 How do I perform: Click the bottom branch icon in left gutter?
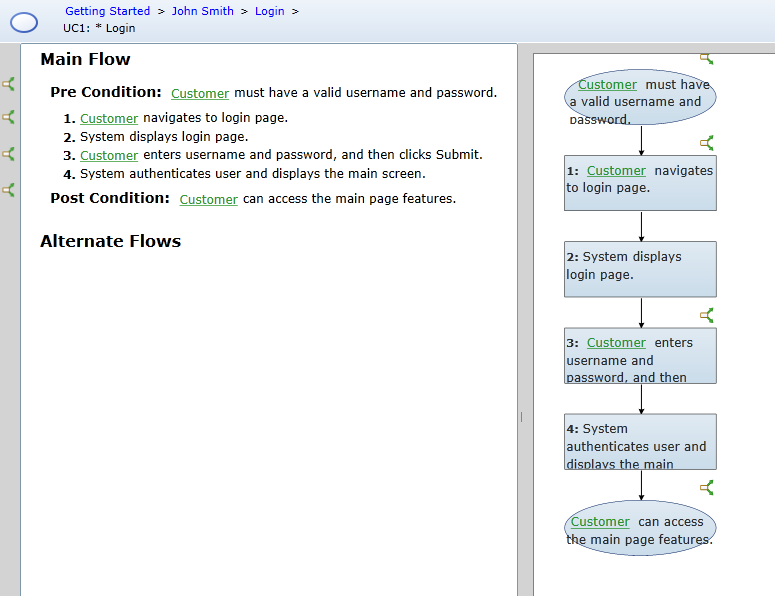coord(9,189)
